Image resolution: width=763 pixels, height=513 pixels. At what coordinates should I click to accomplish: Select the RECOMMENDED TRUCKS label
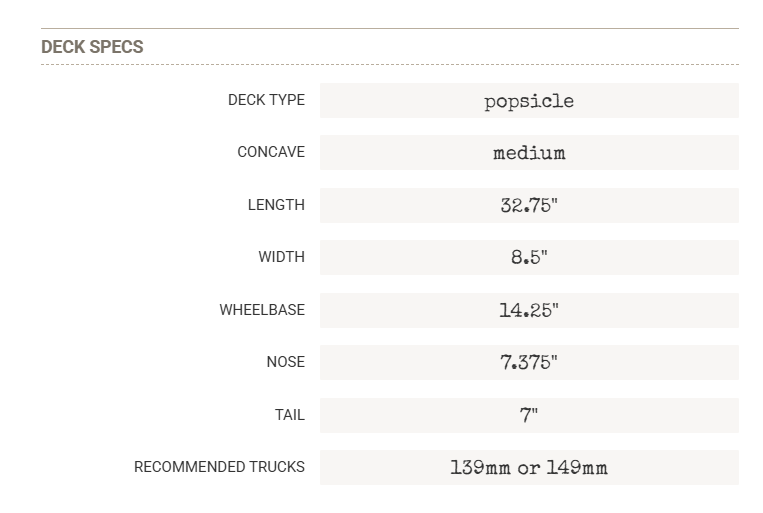tap(219, 467)
